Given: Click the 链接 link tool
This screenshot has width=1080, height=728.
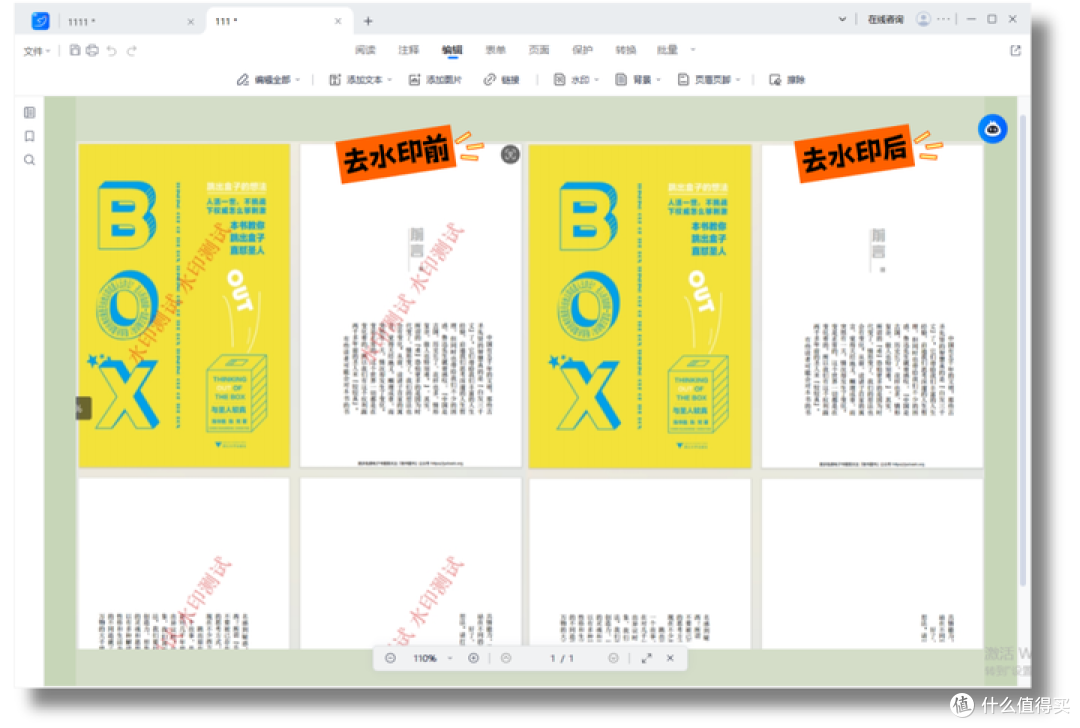Looking at the screenshot, I should tap(501, 80).
